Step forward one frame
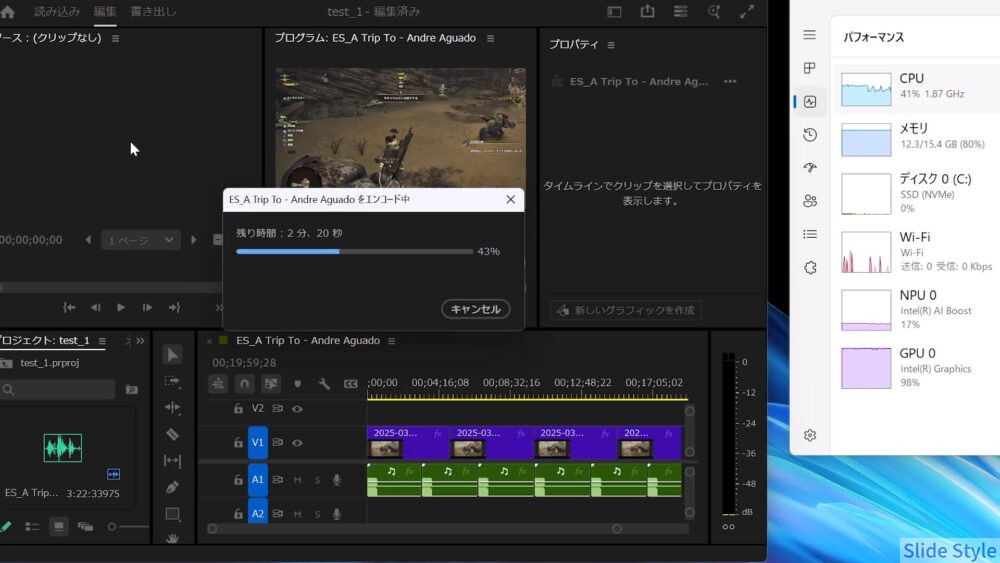The image size is (1000, 563). (x=147, y=307)
